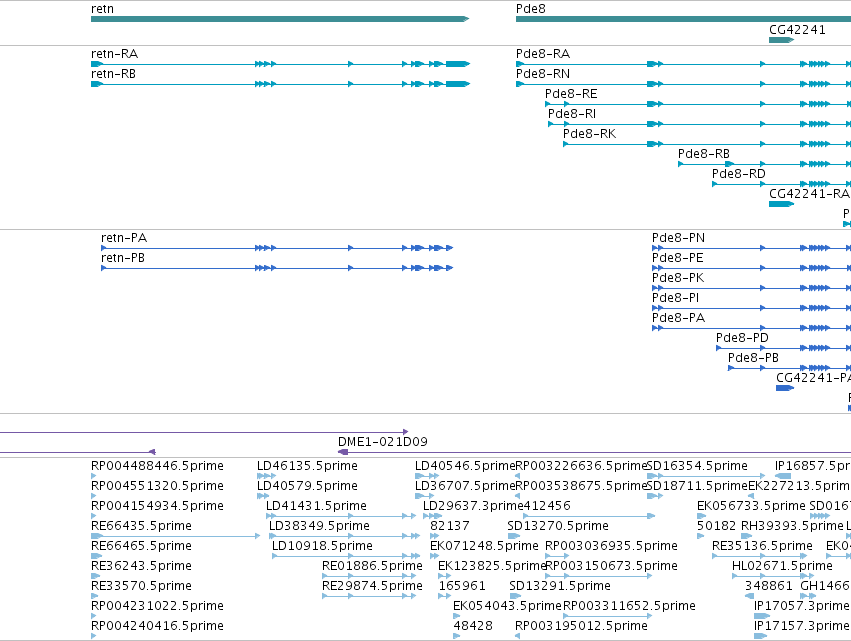Screen dimensions: 851x641
Task: Click the Pde8-PI protein label
Action: pos(675,298)
